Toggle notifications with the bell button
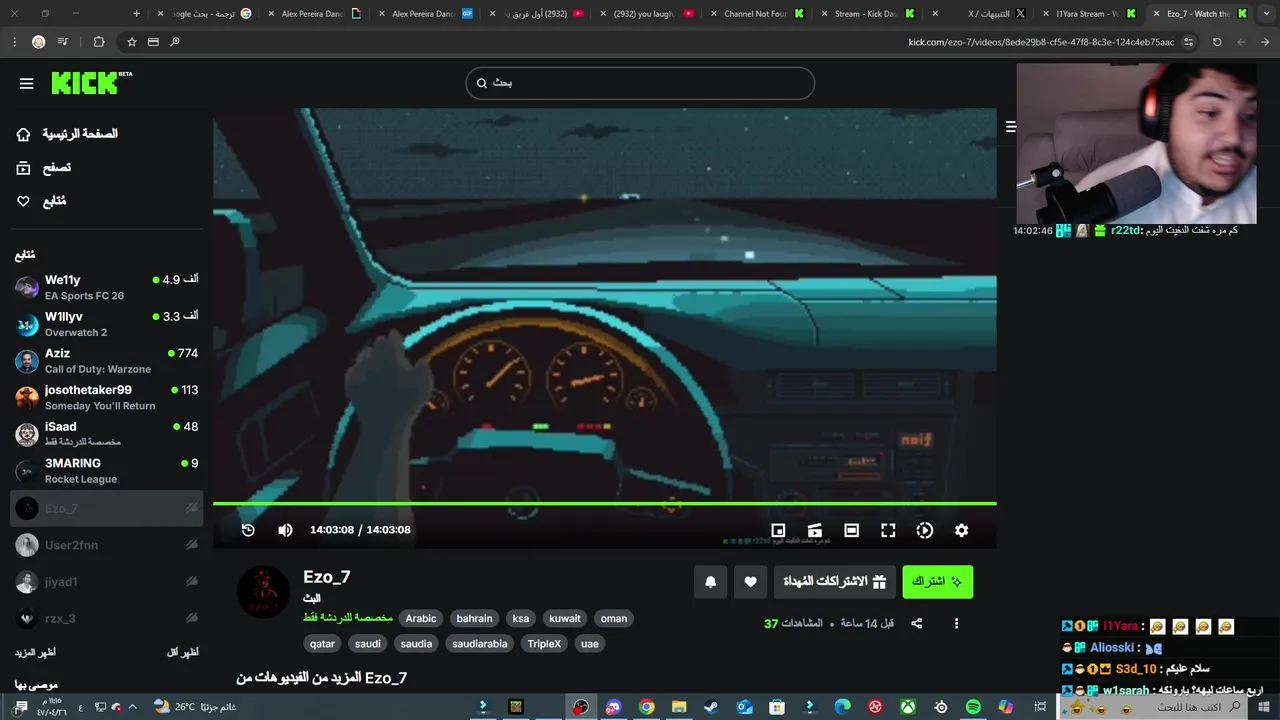The width and height of the screenshot is (1280, 720). pyautogui.click(x=710, y=582)
